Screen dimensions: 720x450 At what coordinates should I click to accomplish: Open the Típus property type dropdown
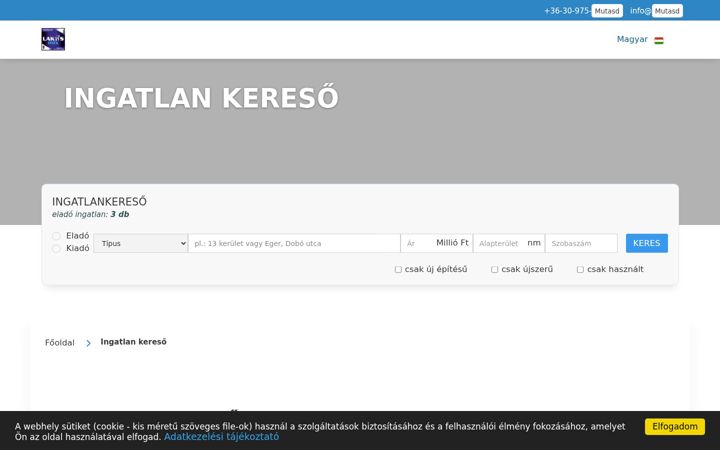point(141,243)
